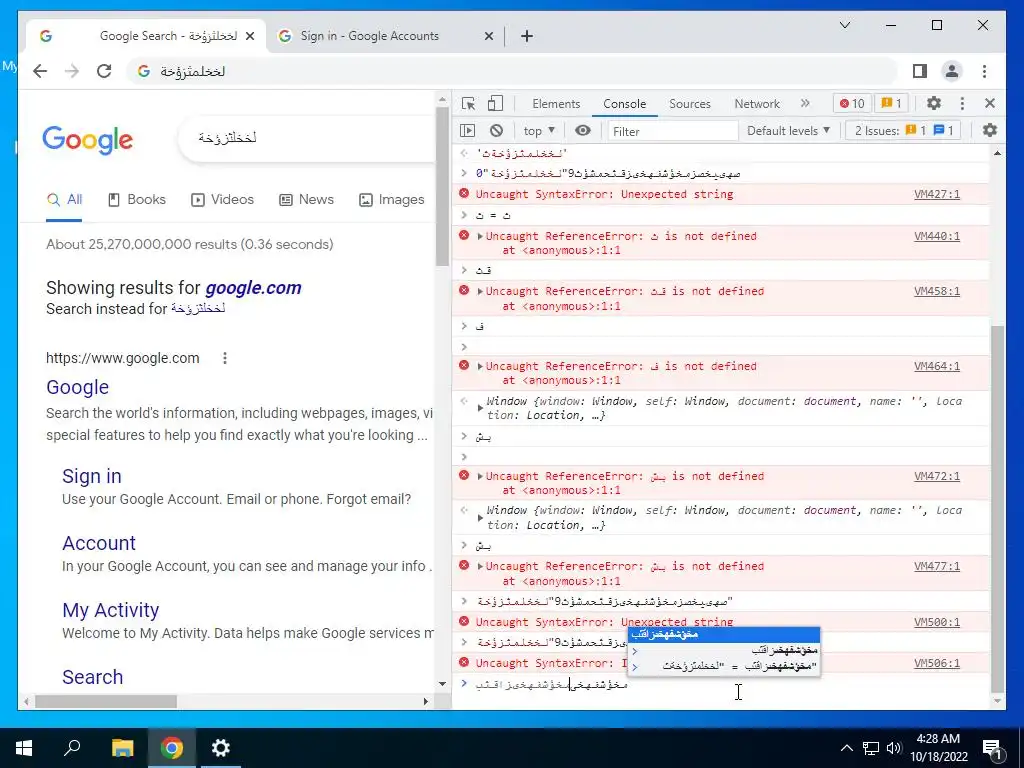This screenshot has width=1024, height=768.
Task: Toggle the device toolbar icon
Action: tap(496, 103)
